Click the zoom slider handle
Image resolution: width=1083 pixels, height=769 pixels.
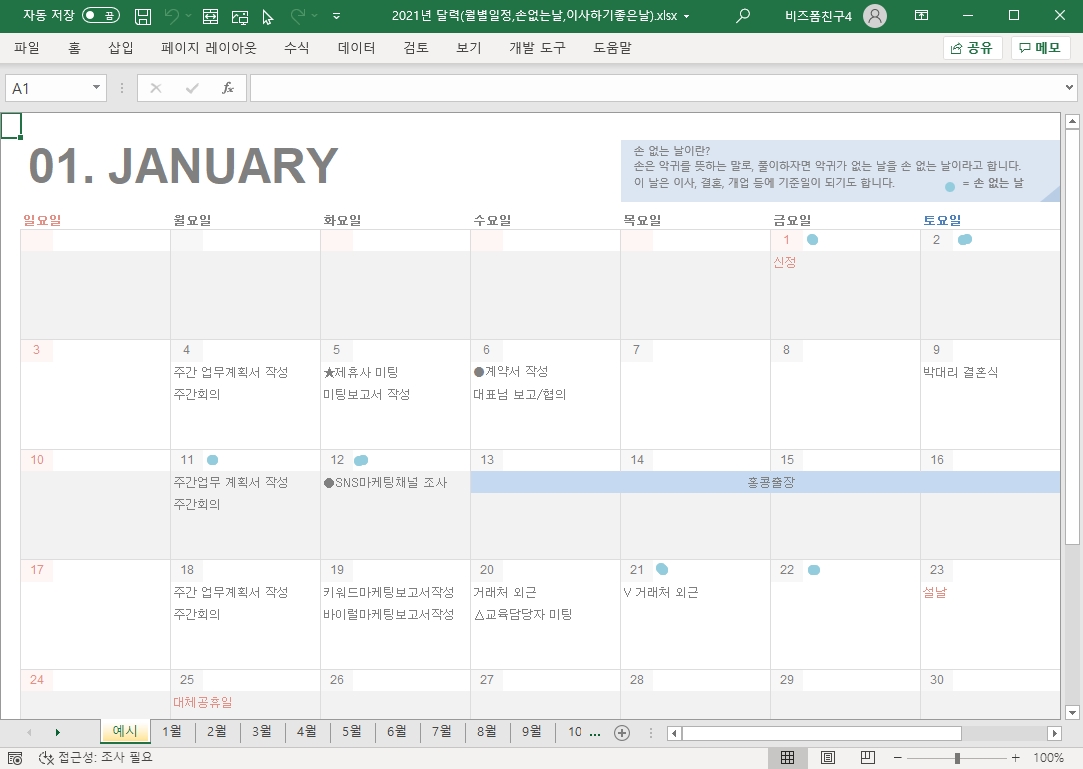click(x=957, y=758)
